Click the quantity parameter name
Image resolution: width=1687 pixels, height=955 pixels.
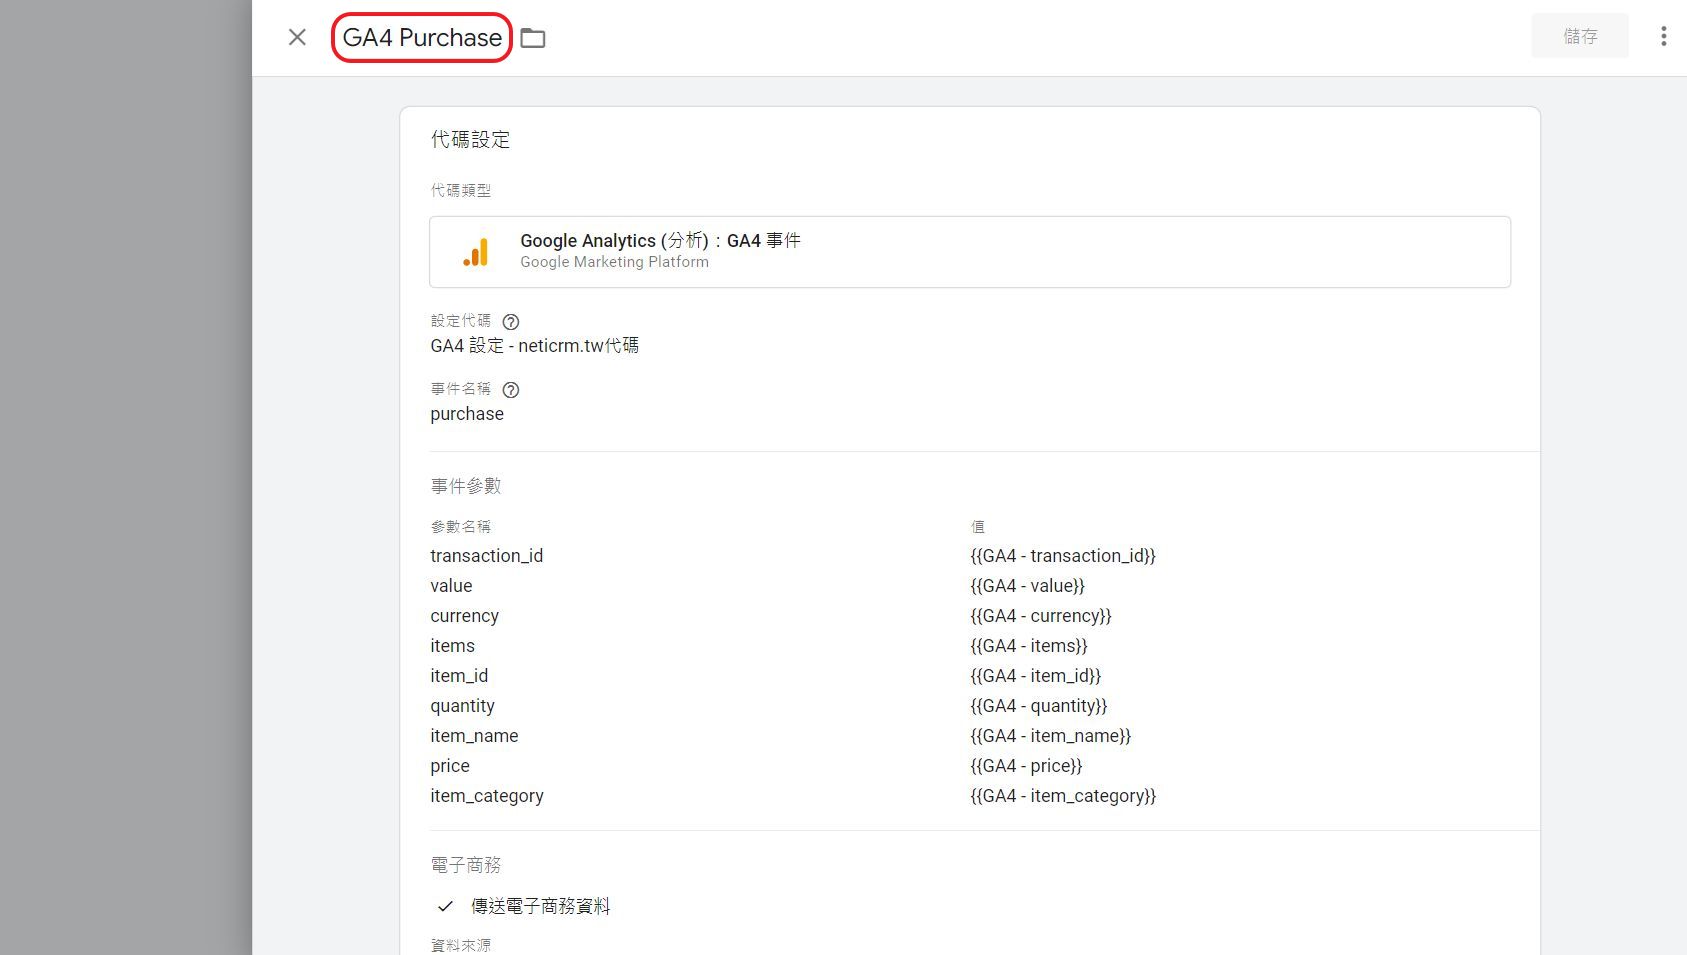pos(462,706)
